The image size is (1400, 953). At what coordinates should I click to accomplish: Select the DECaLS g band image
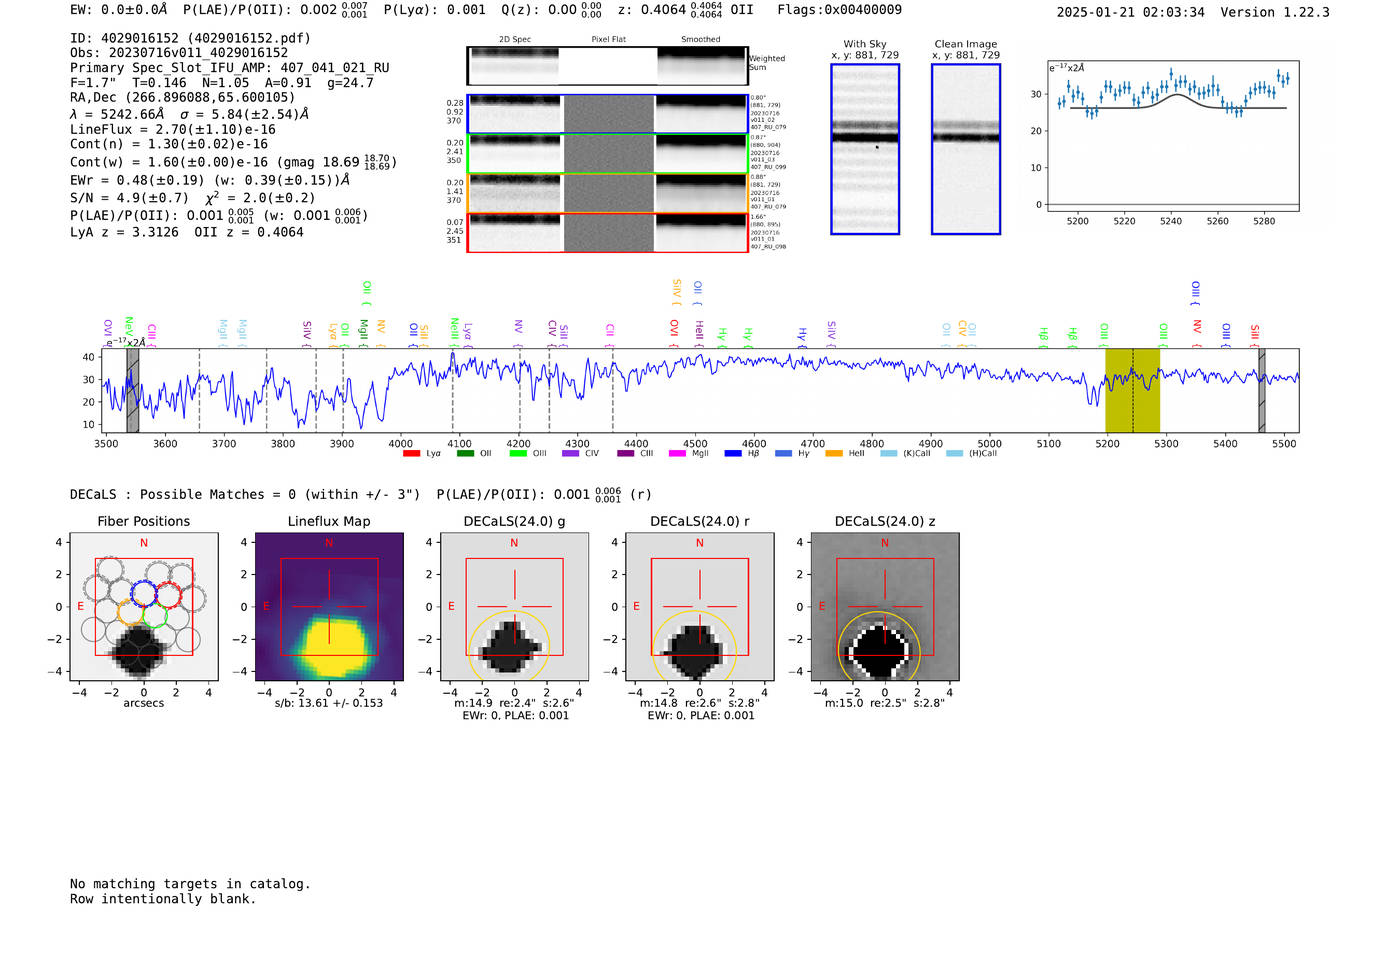514,607
